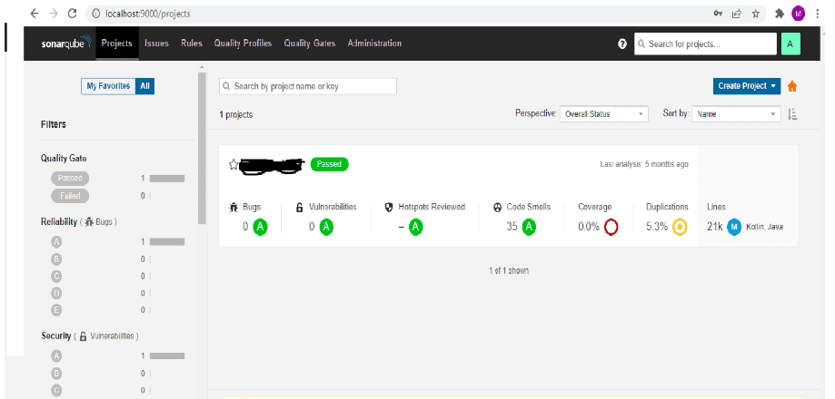Screen dimensions: 835x399
Task: Click the Last analysis 5 months ago text
Action: [644, 165]
